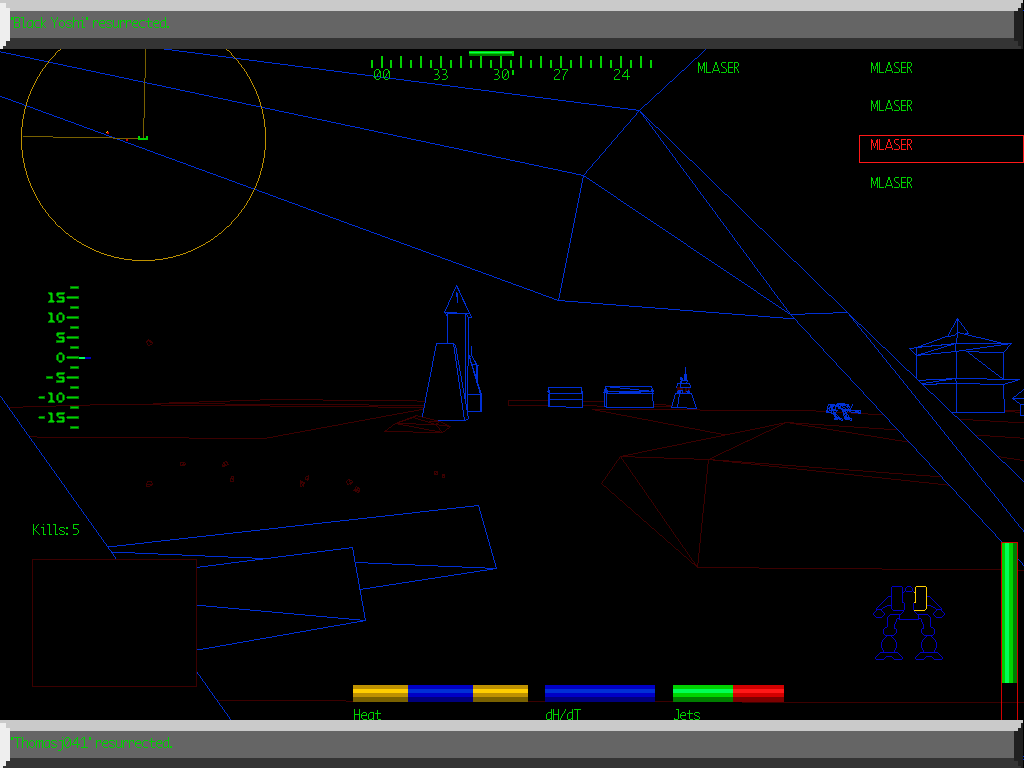Click the targeted enemy mech on the horizon
1024x768 pixels.
pos(840,408)
